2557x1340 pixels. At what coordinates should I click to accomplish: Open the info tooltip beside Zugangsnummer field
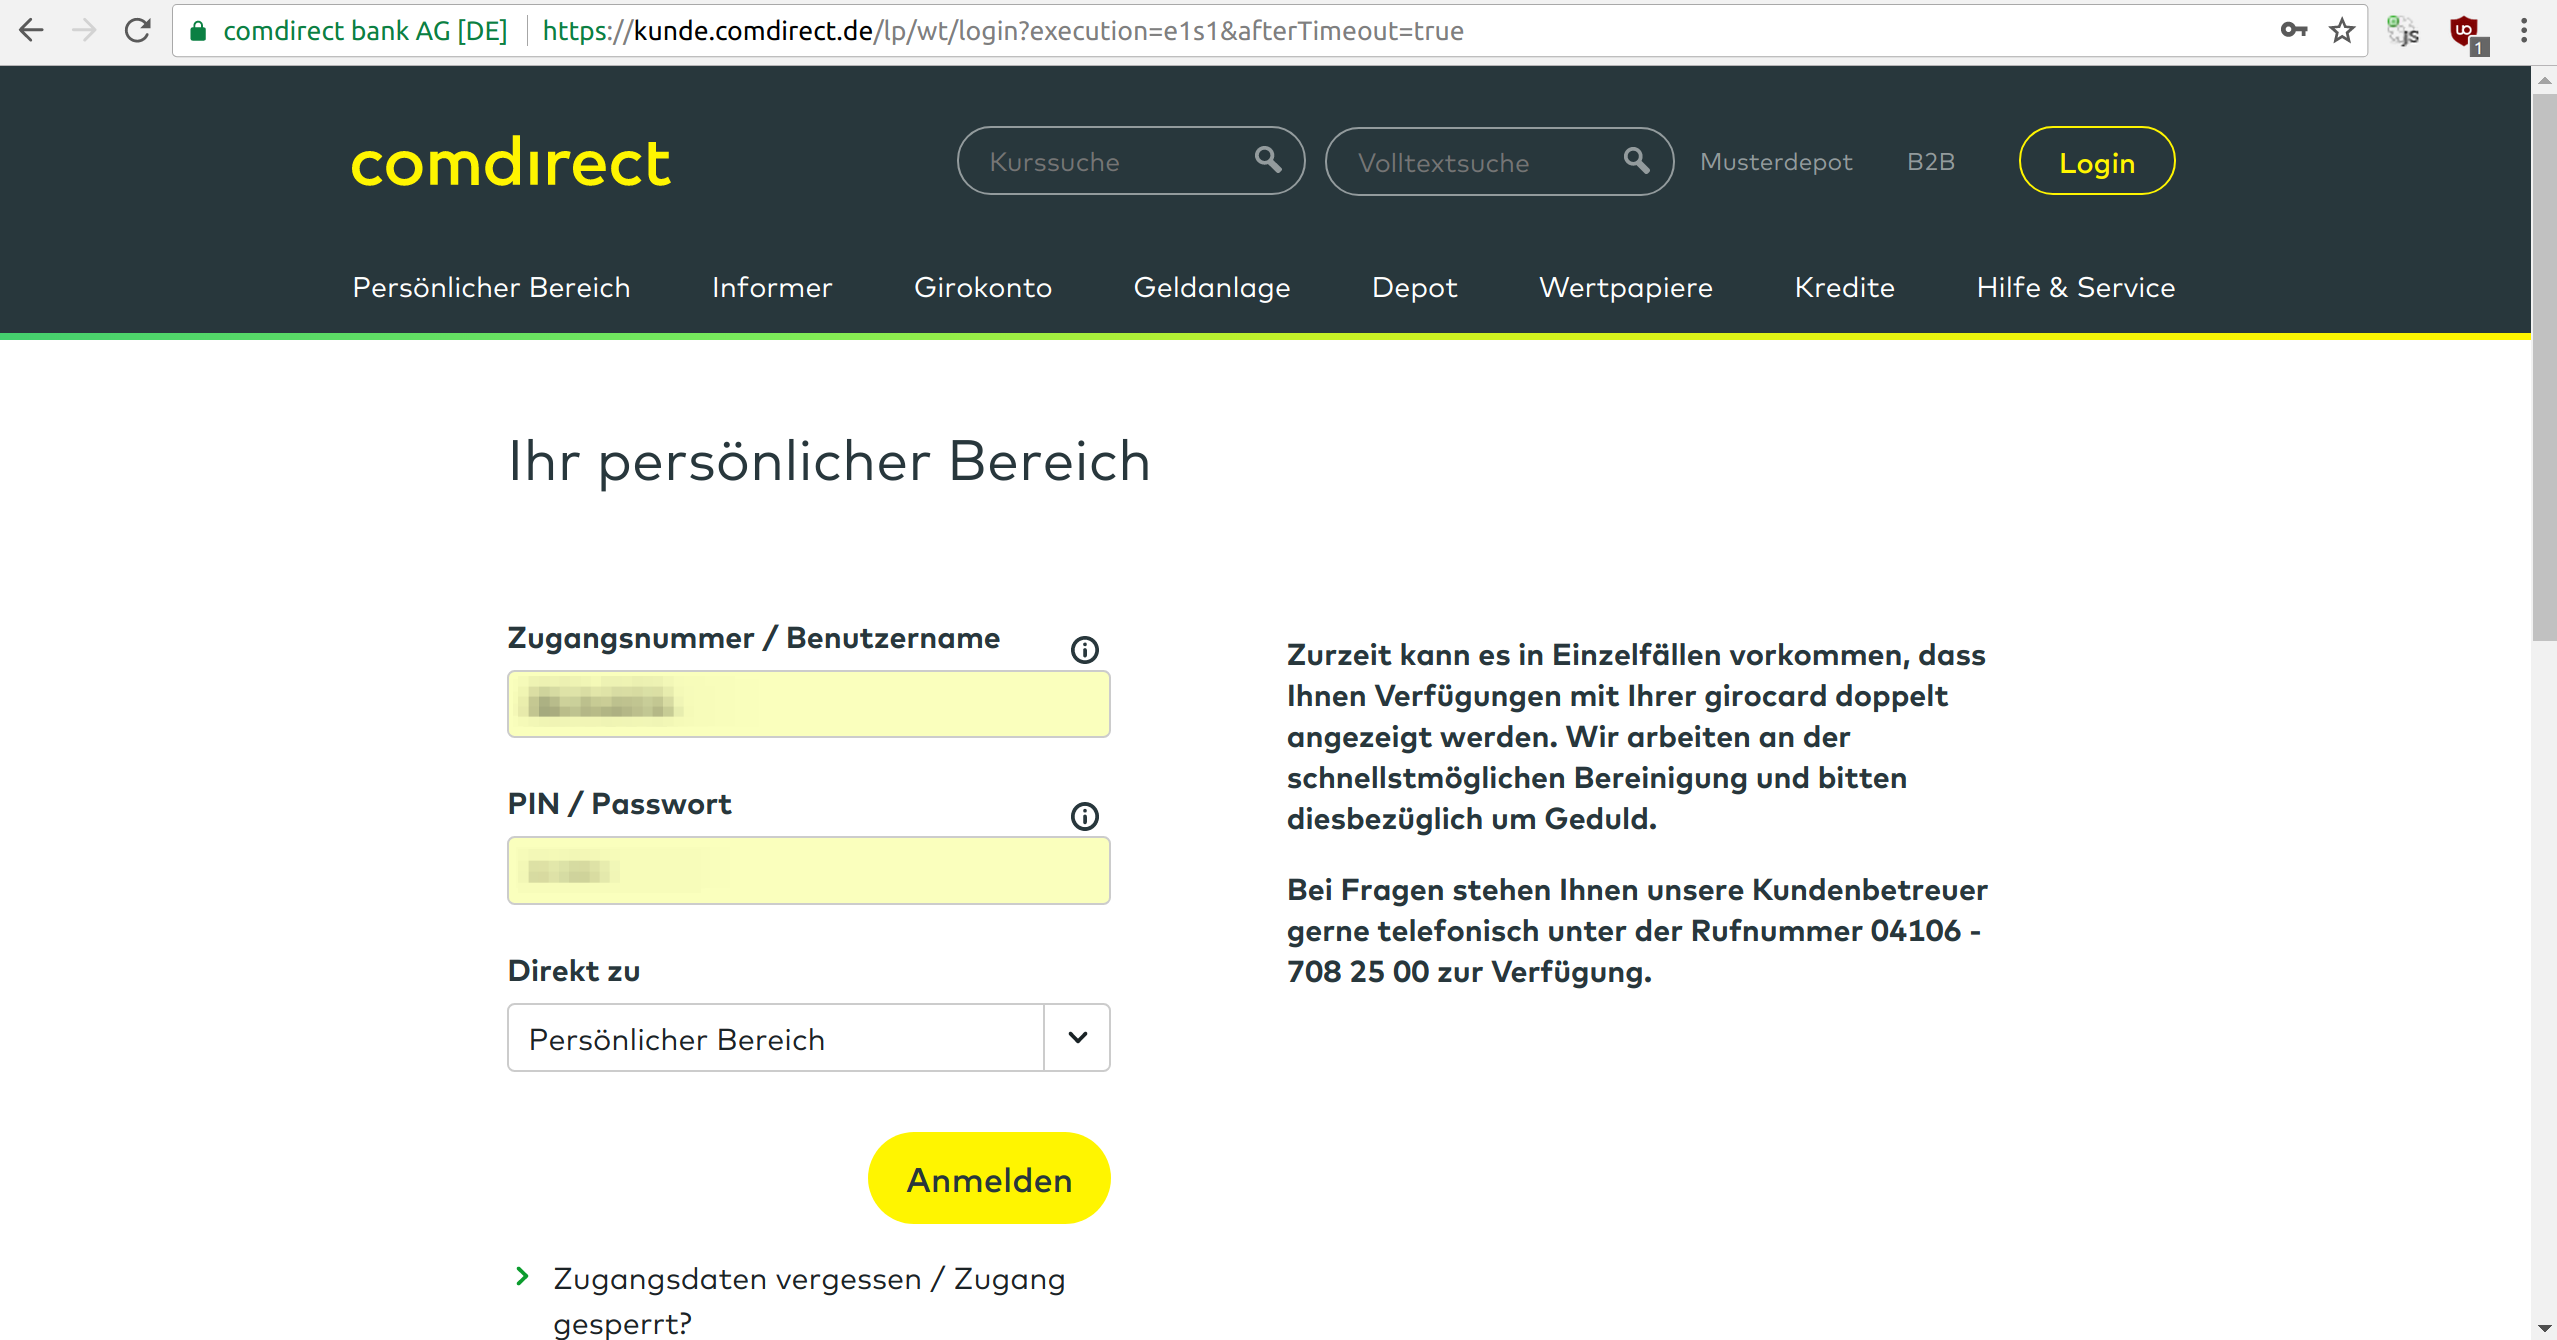point(1084,649)
